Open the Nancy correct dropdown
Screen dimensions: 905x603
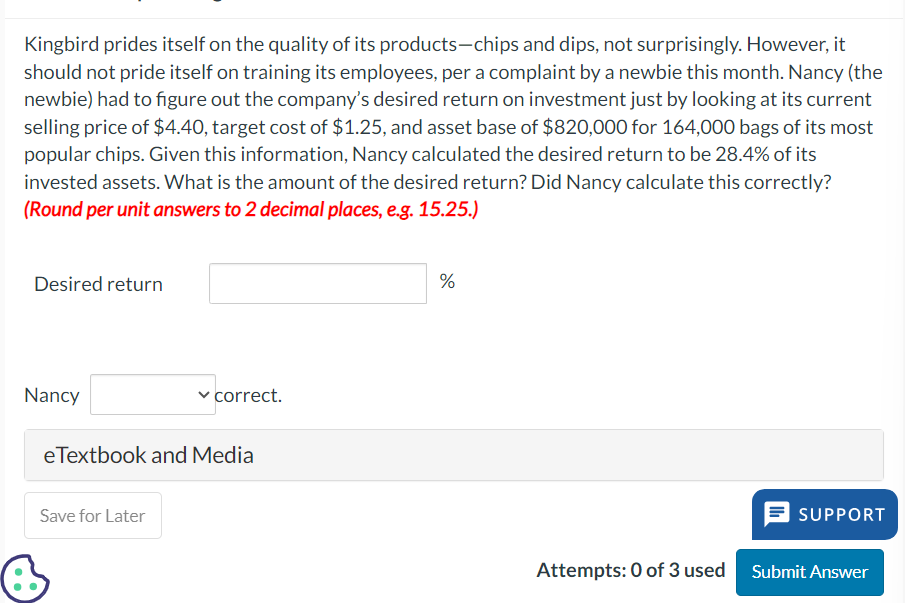coord(152,395)
